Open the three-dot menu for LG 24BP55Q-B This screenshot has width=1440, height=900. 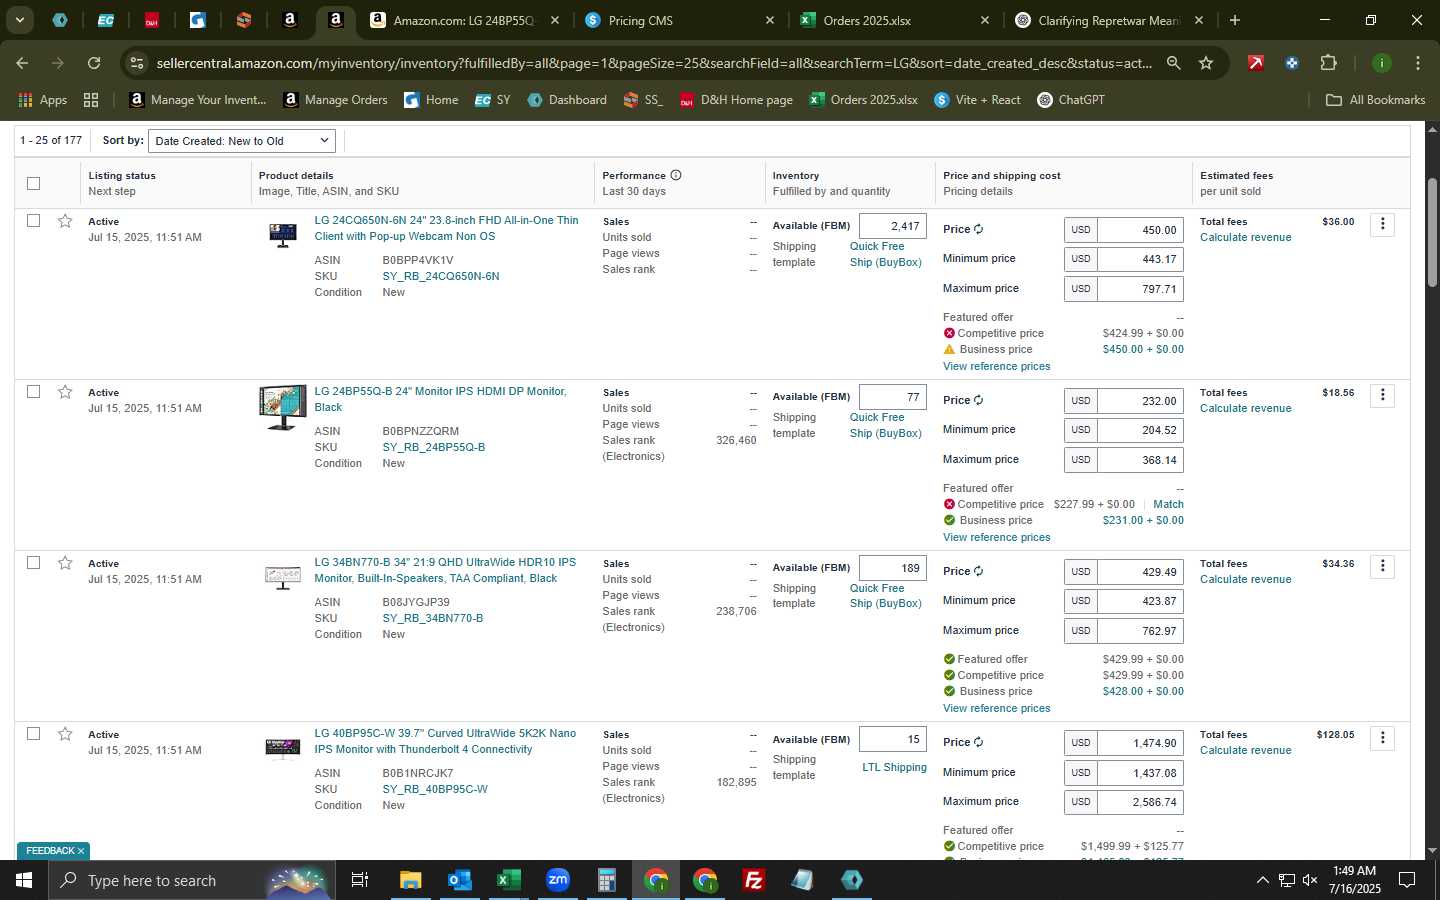pyautogui.click(x=1383, y=395)
